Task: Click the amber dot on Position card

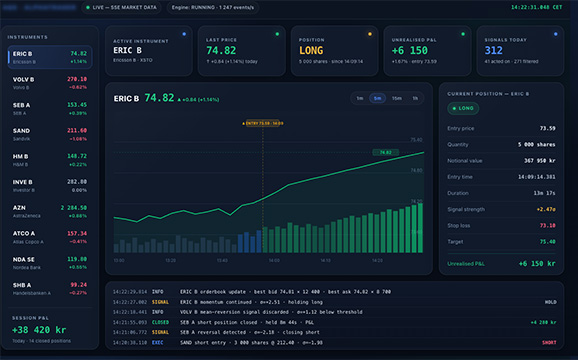Action: point(370,34)
